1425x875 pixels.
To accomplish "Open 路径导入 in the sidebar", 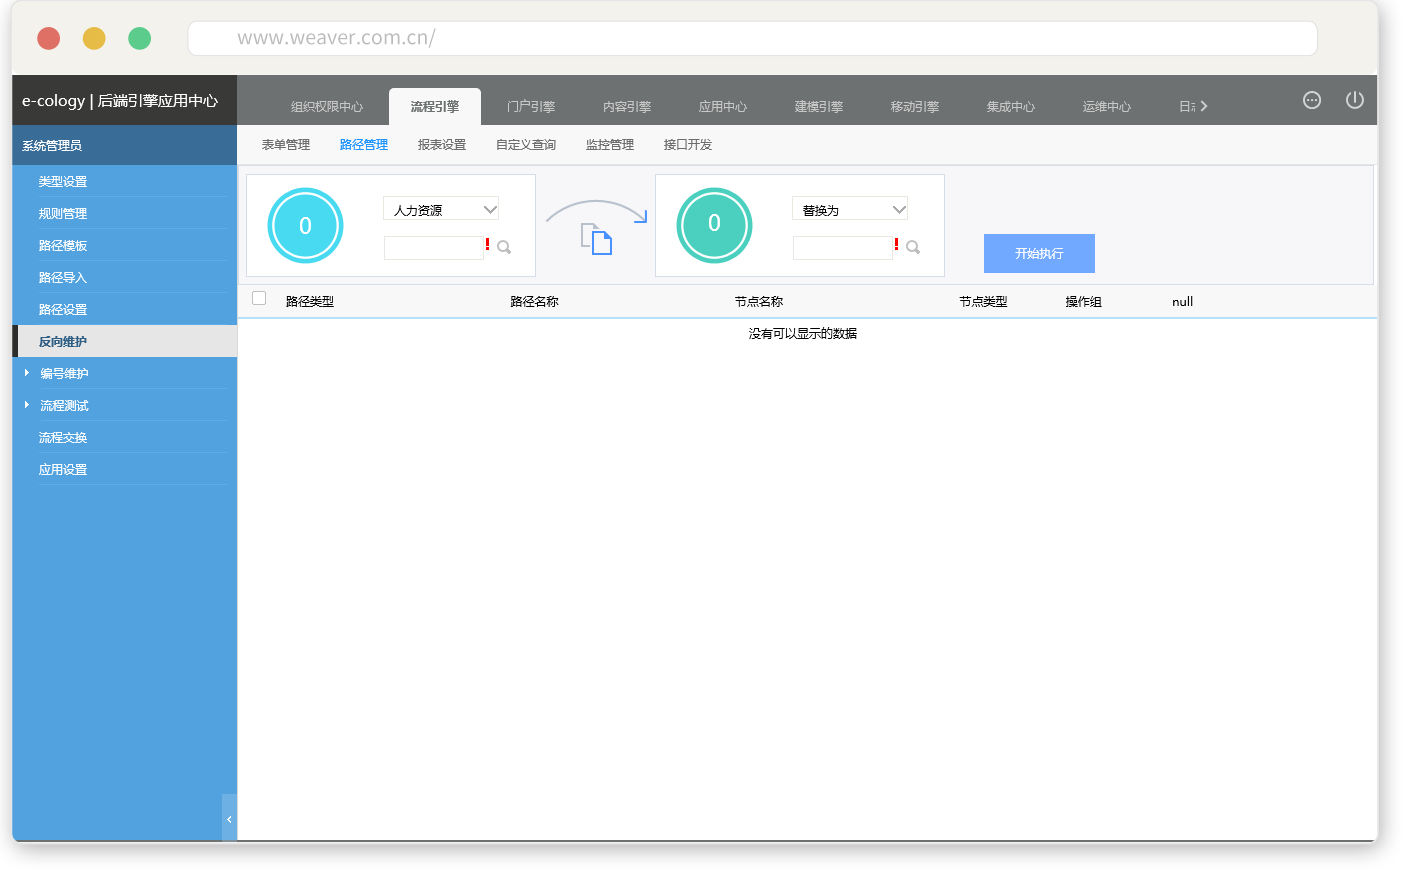I will tap(63, 278).
